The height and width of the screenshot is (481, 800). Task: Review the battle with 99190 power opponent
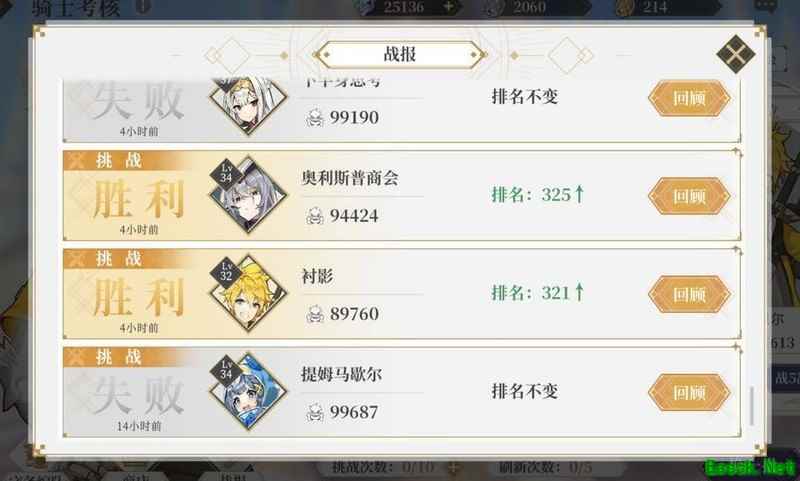pos(689,98)
